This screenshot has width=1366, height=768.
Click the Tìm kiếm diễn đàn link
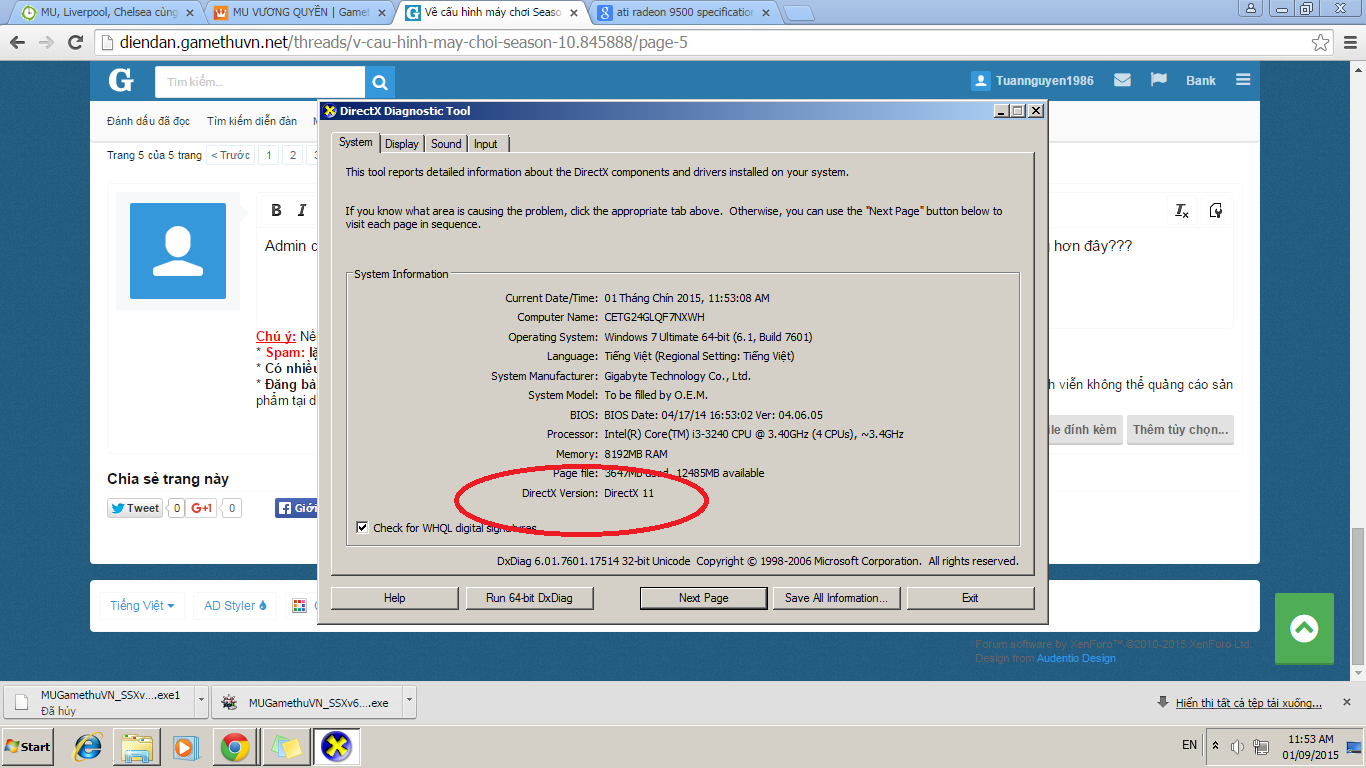pyautogui.click(x=252, y=121)
